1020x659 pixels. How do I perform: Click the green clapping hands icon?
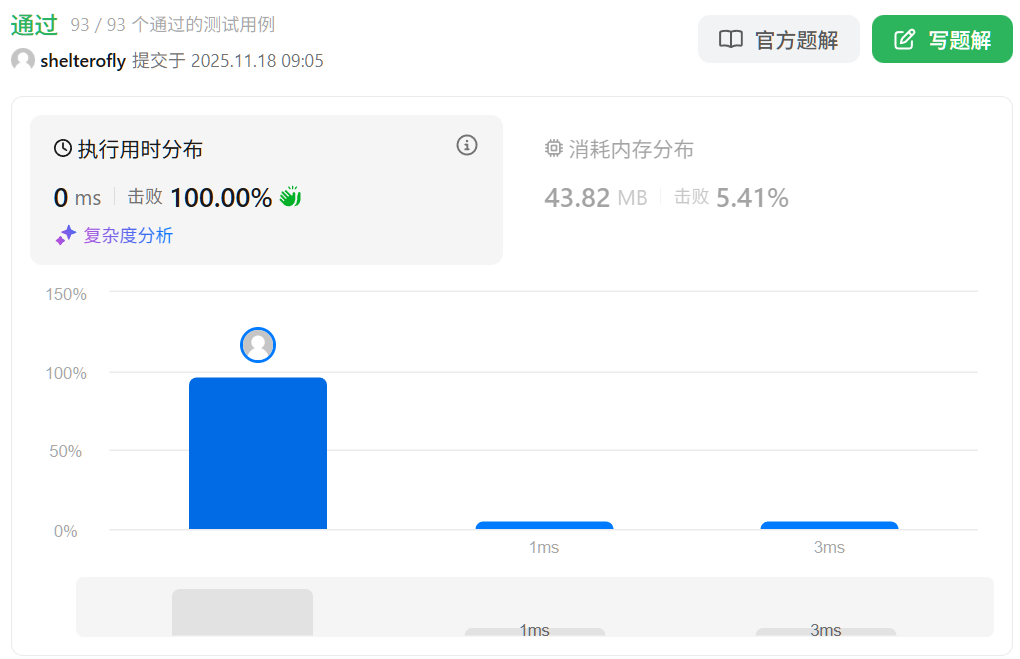pos(290,197)
